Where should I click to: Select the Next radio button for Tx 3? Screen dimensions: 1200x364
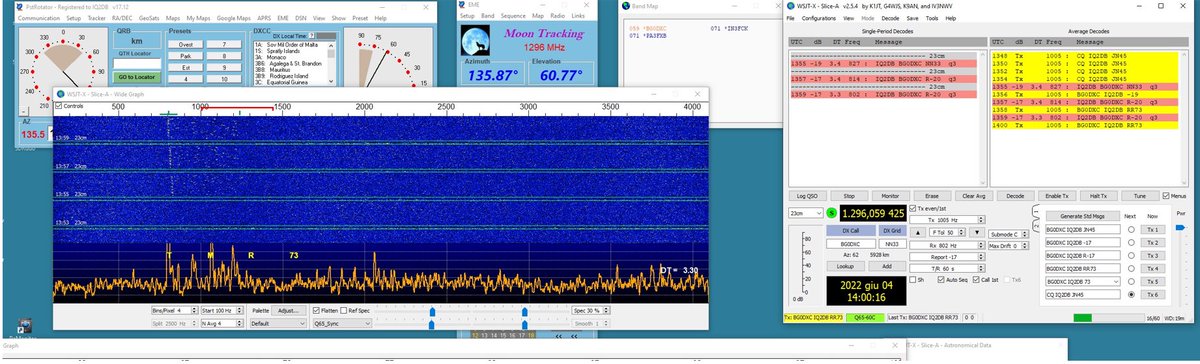click(1131, 255)
